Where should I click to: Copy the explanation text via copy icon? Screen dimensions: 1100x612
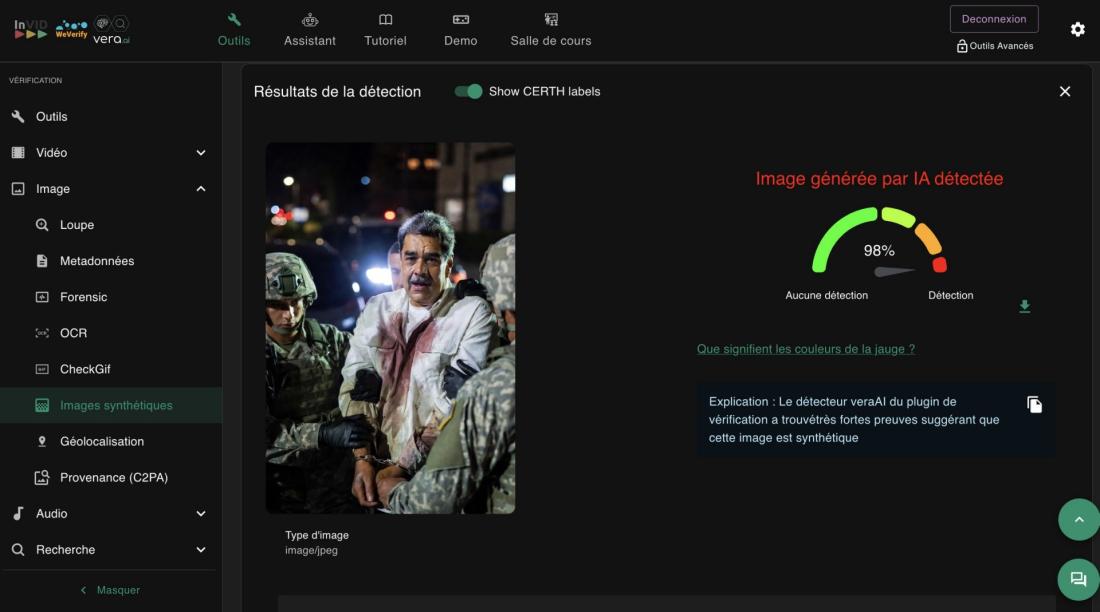1034,404
